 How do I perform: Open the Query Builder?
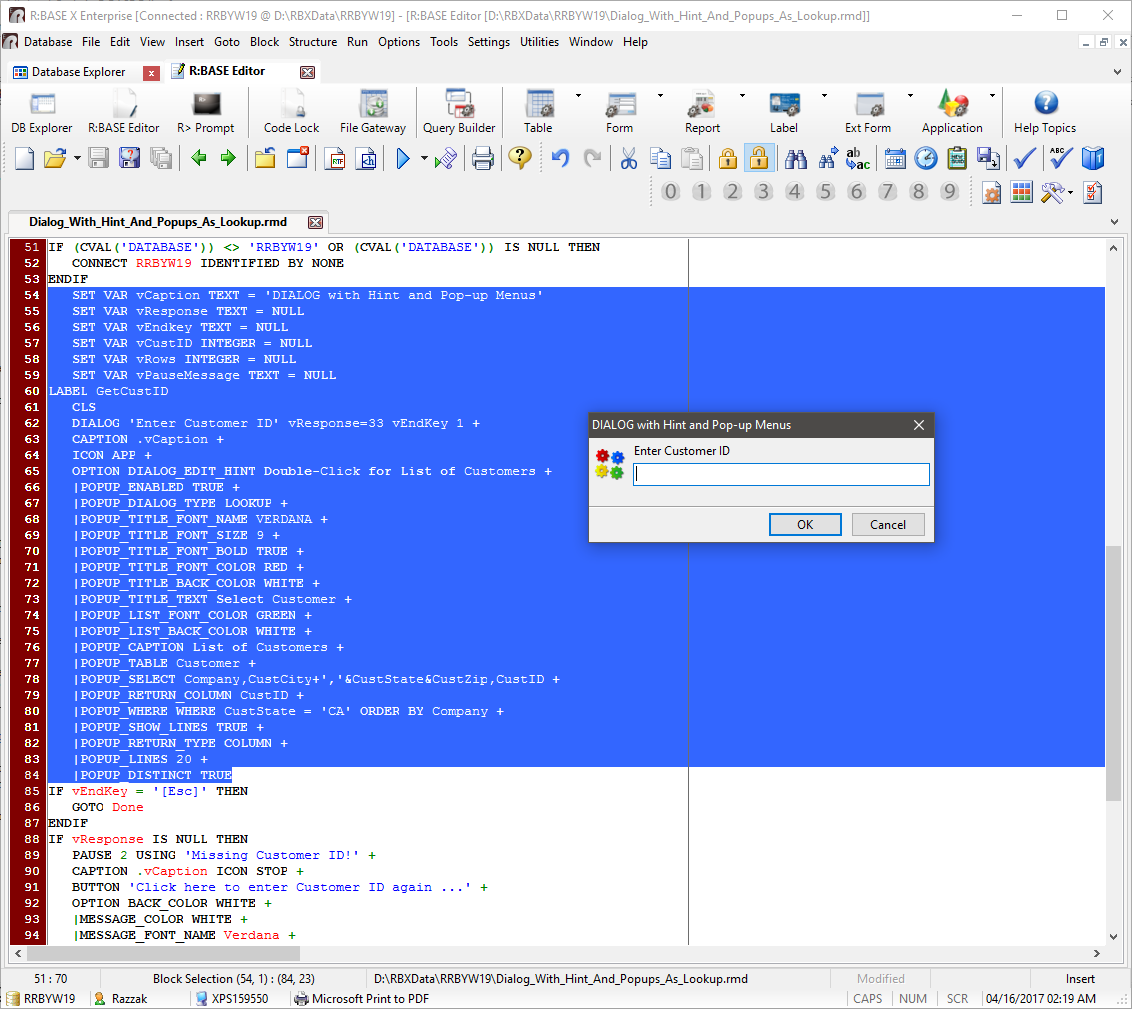coord(459,111)
